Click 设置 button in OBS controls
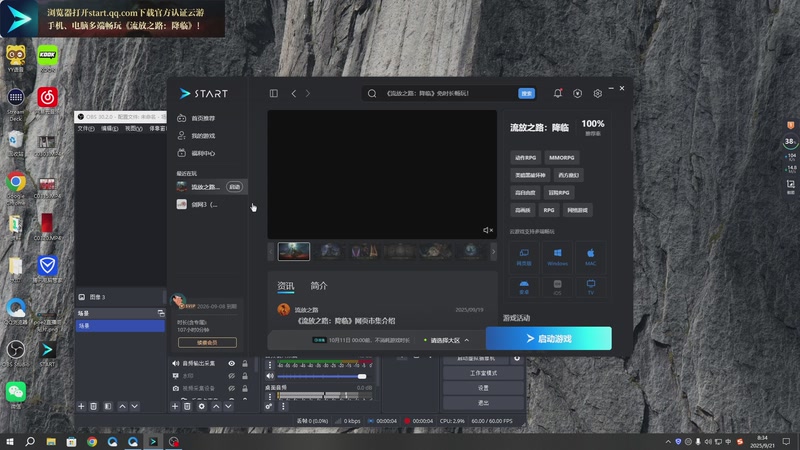The width and height of the screenshot is (800, 450). pyautogui.click(x=483, y=388)
